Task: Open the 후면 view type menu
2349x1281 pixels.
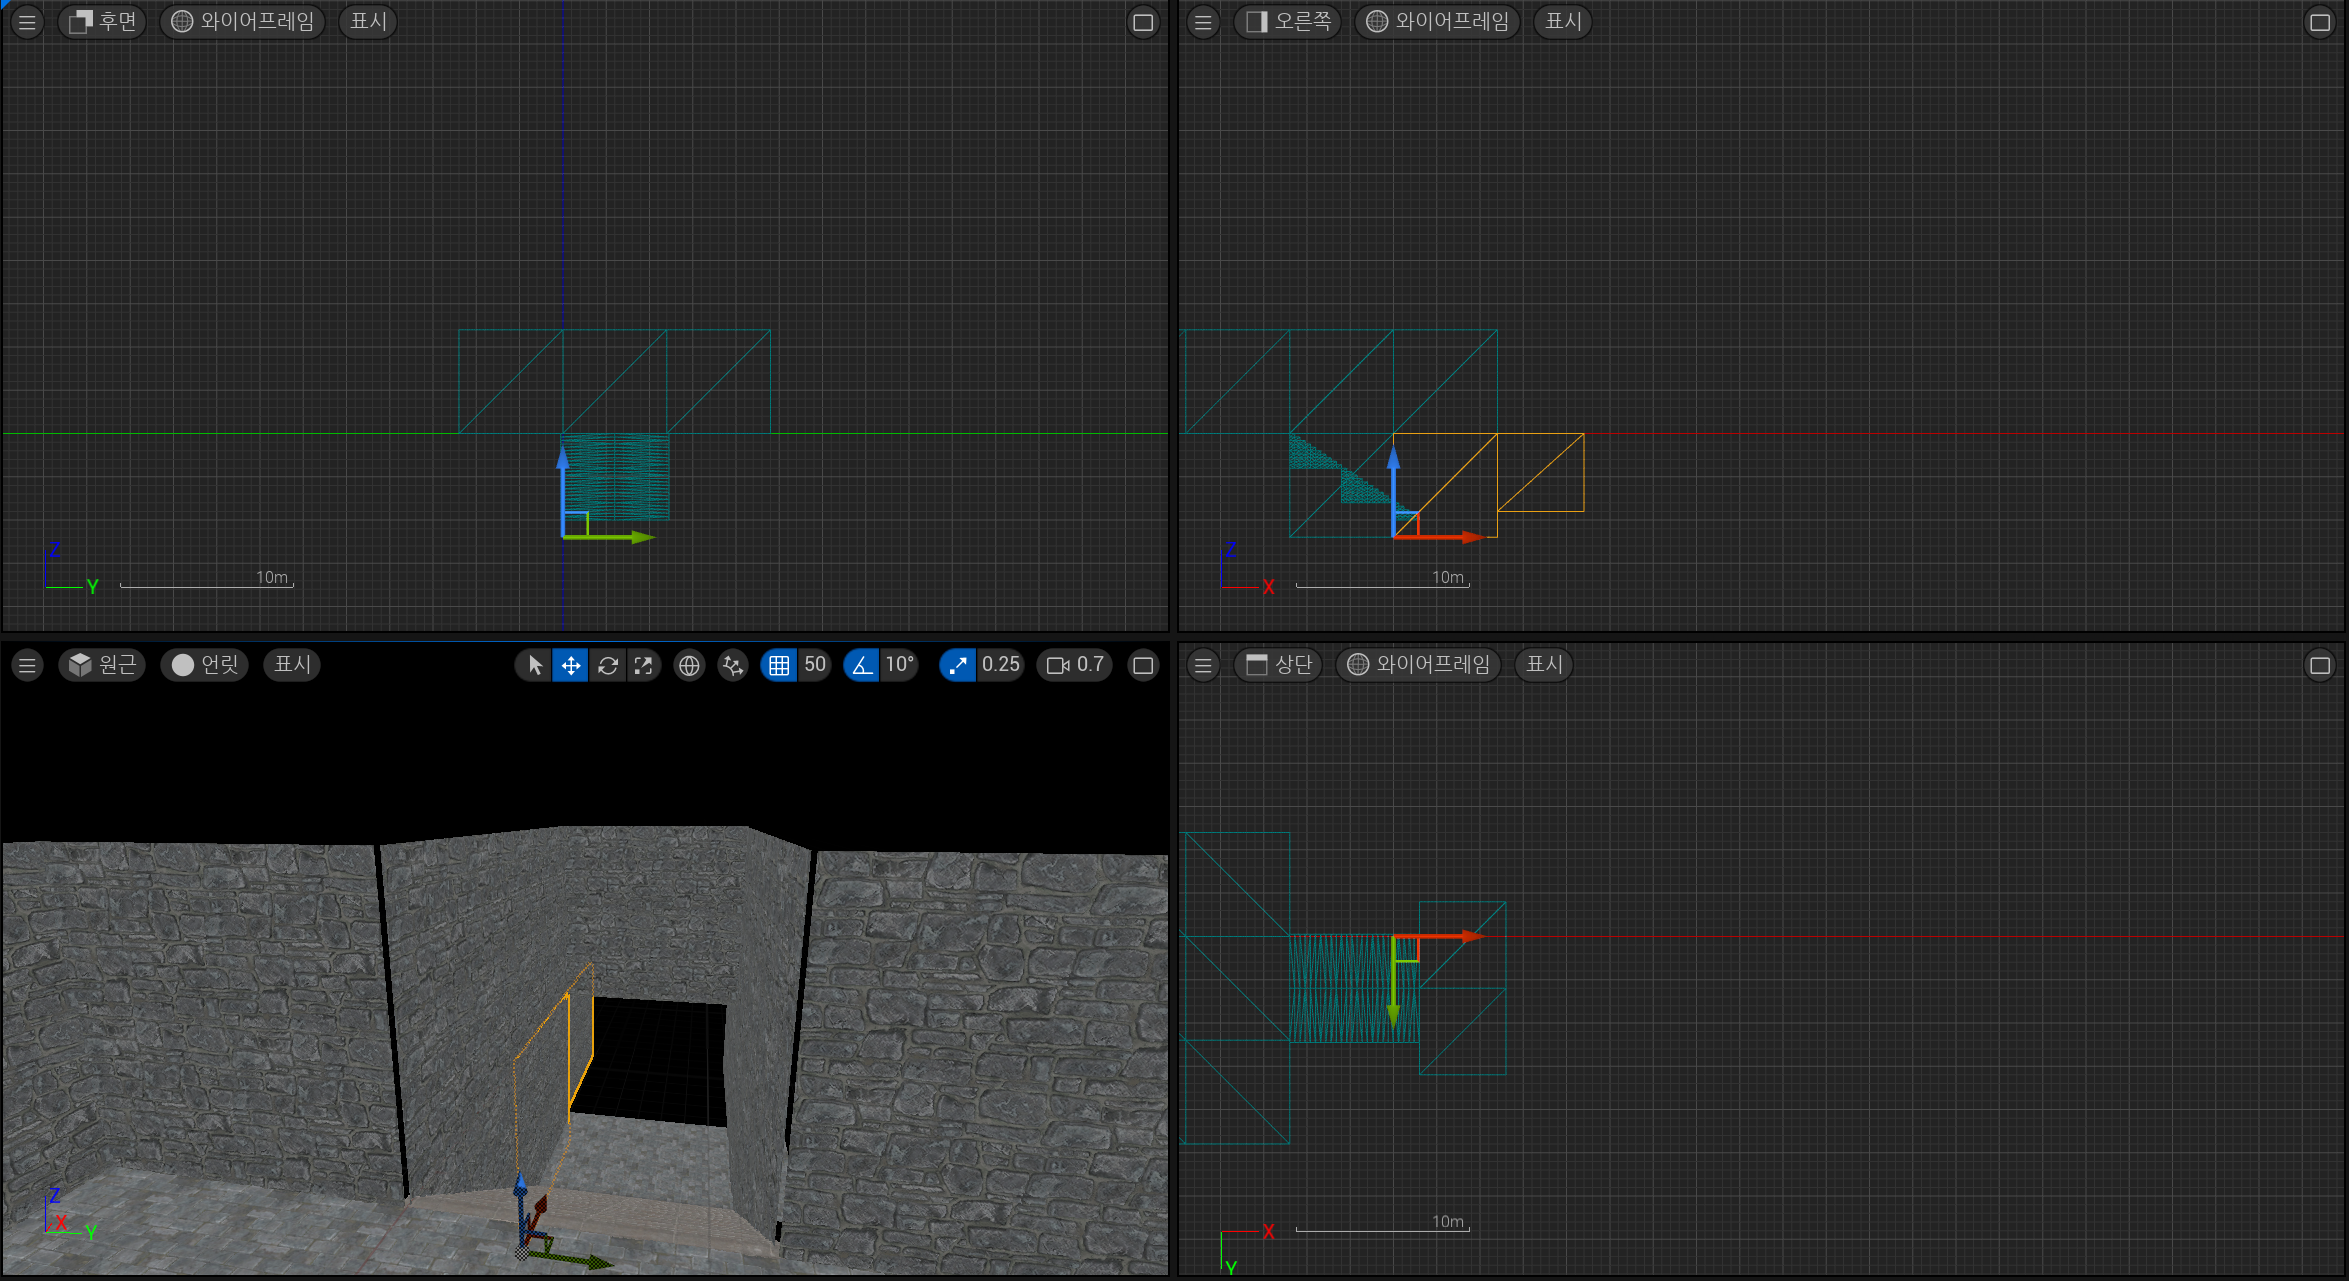Action: tap(103, 21)
